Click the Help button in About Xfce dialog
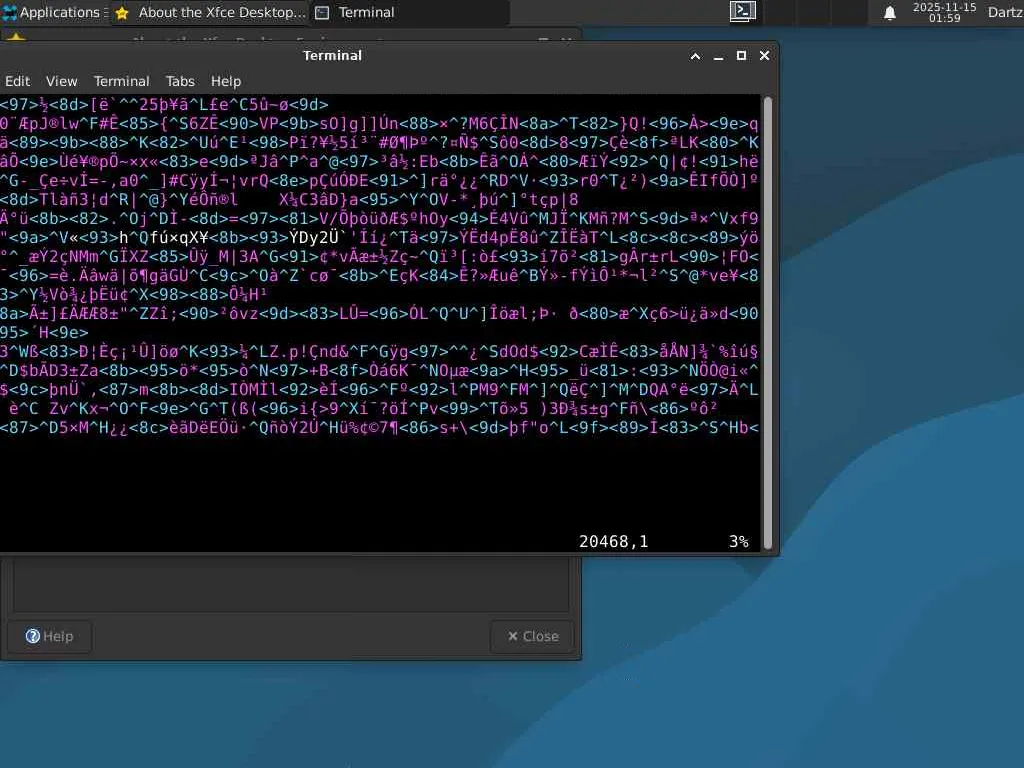This screenshot has width=1024, height=768. point(50,636)
